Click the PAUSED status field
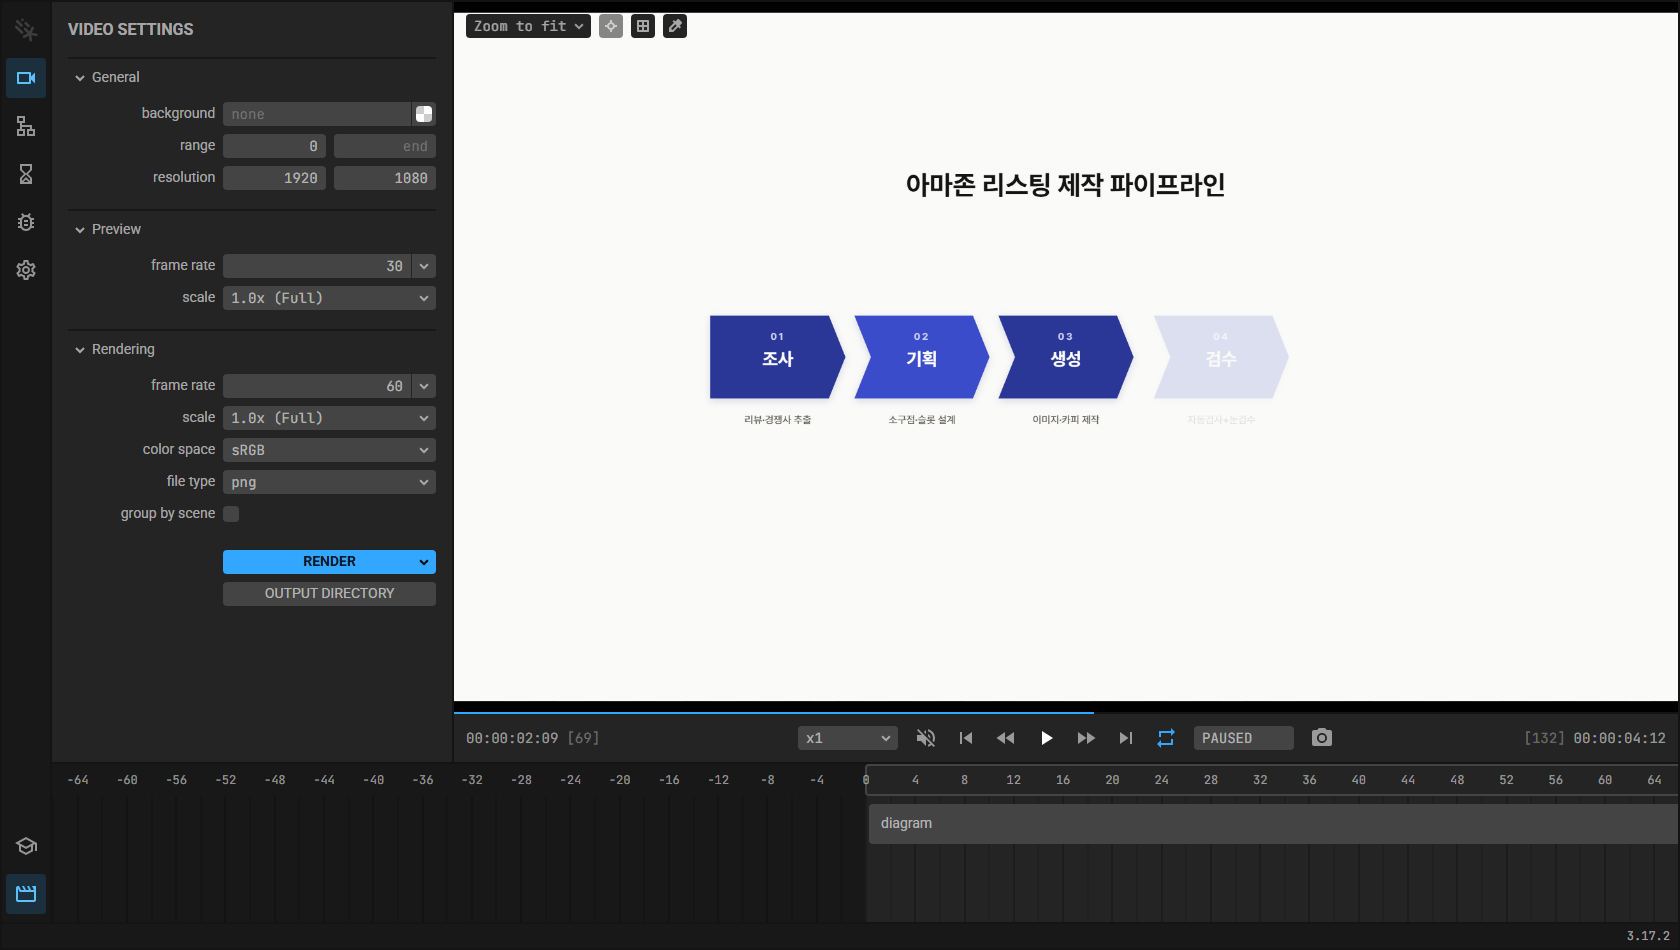1680x950 pixels. [1244, 738]
